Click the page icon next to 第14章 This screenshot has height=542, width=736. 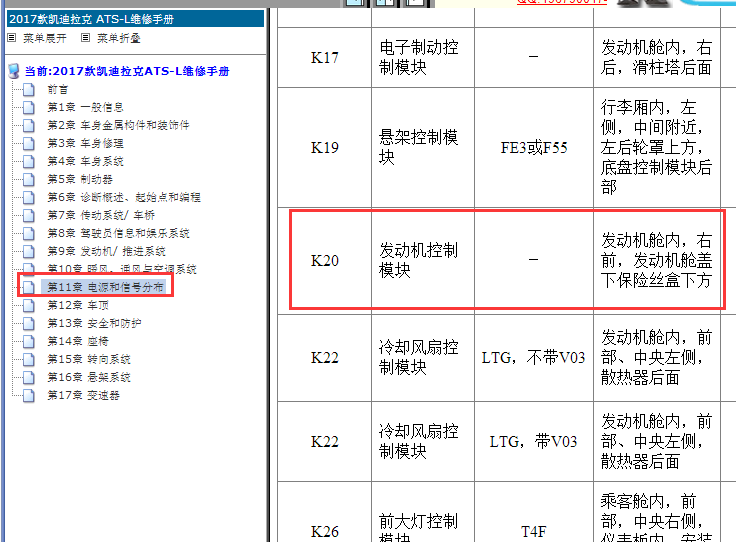29,341
